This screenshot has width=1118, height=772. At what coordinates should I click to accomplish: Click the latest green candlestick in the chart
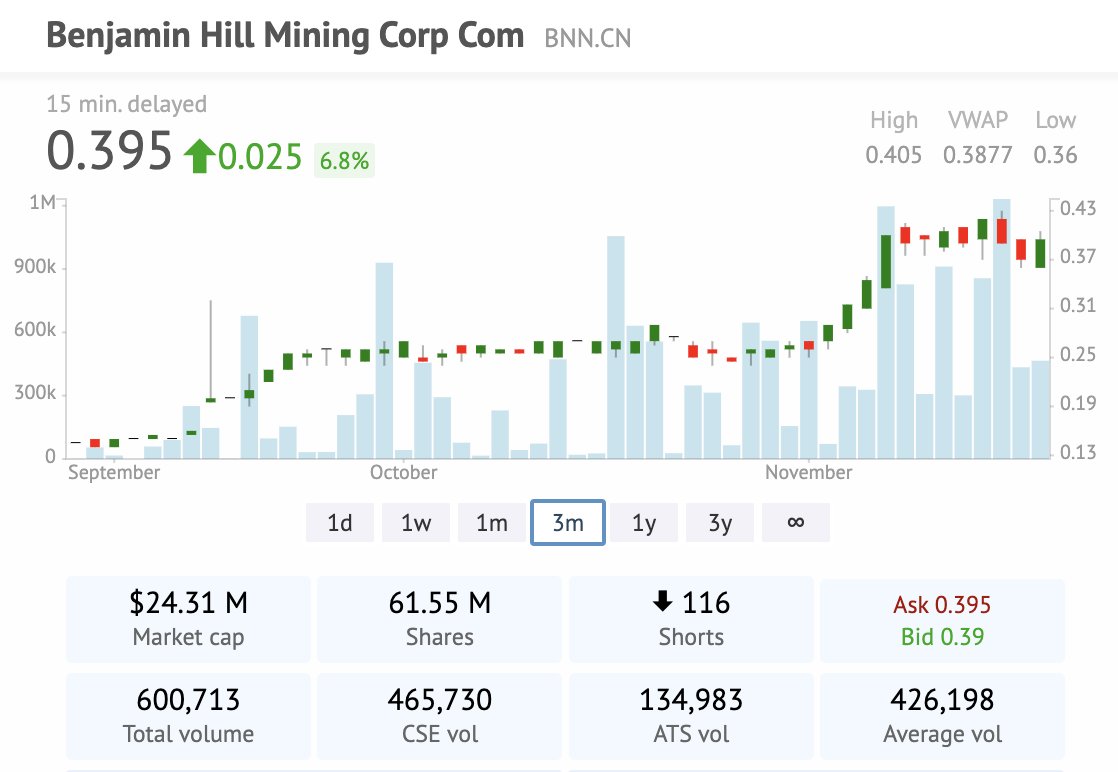(1040, 252)
